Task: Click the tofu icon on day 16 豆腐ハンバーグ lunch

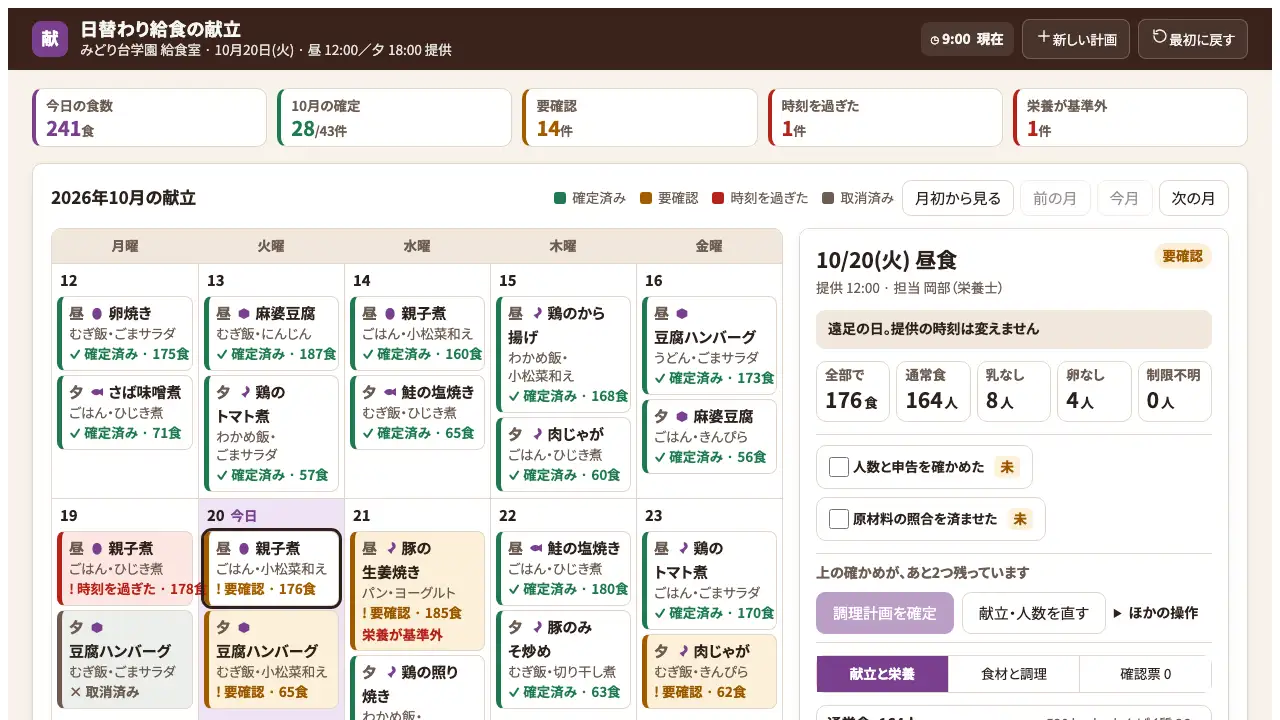Action: (682, 313)
